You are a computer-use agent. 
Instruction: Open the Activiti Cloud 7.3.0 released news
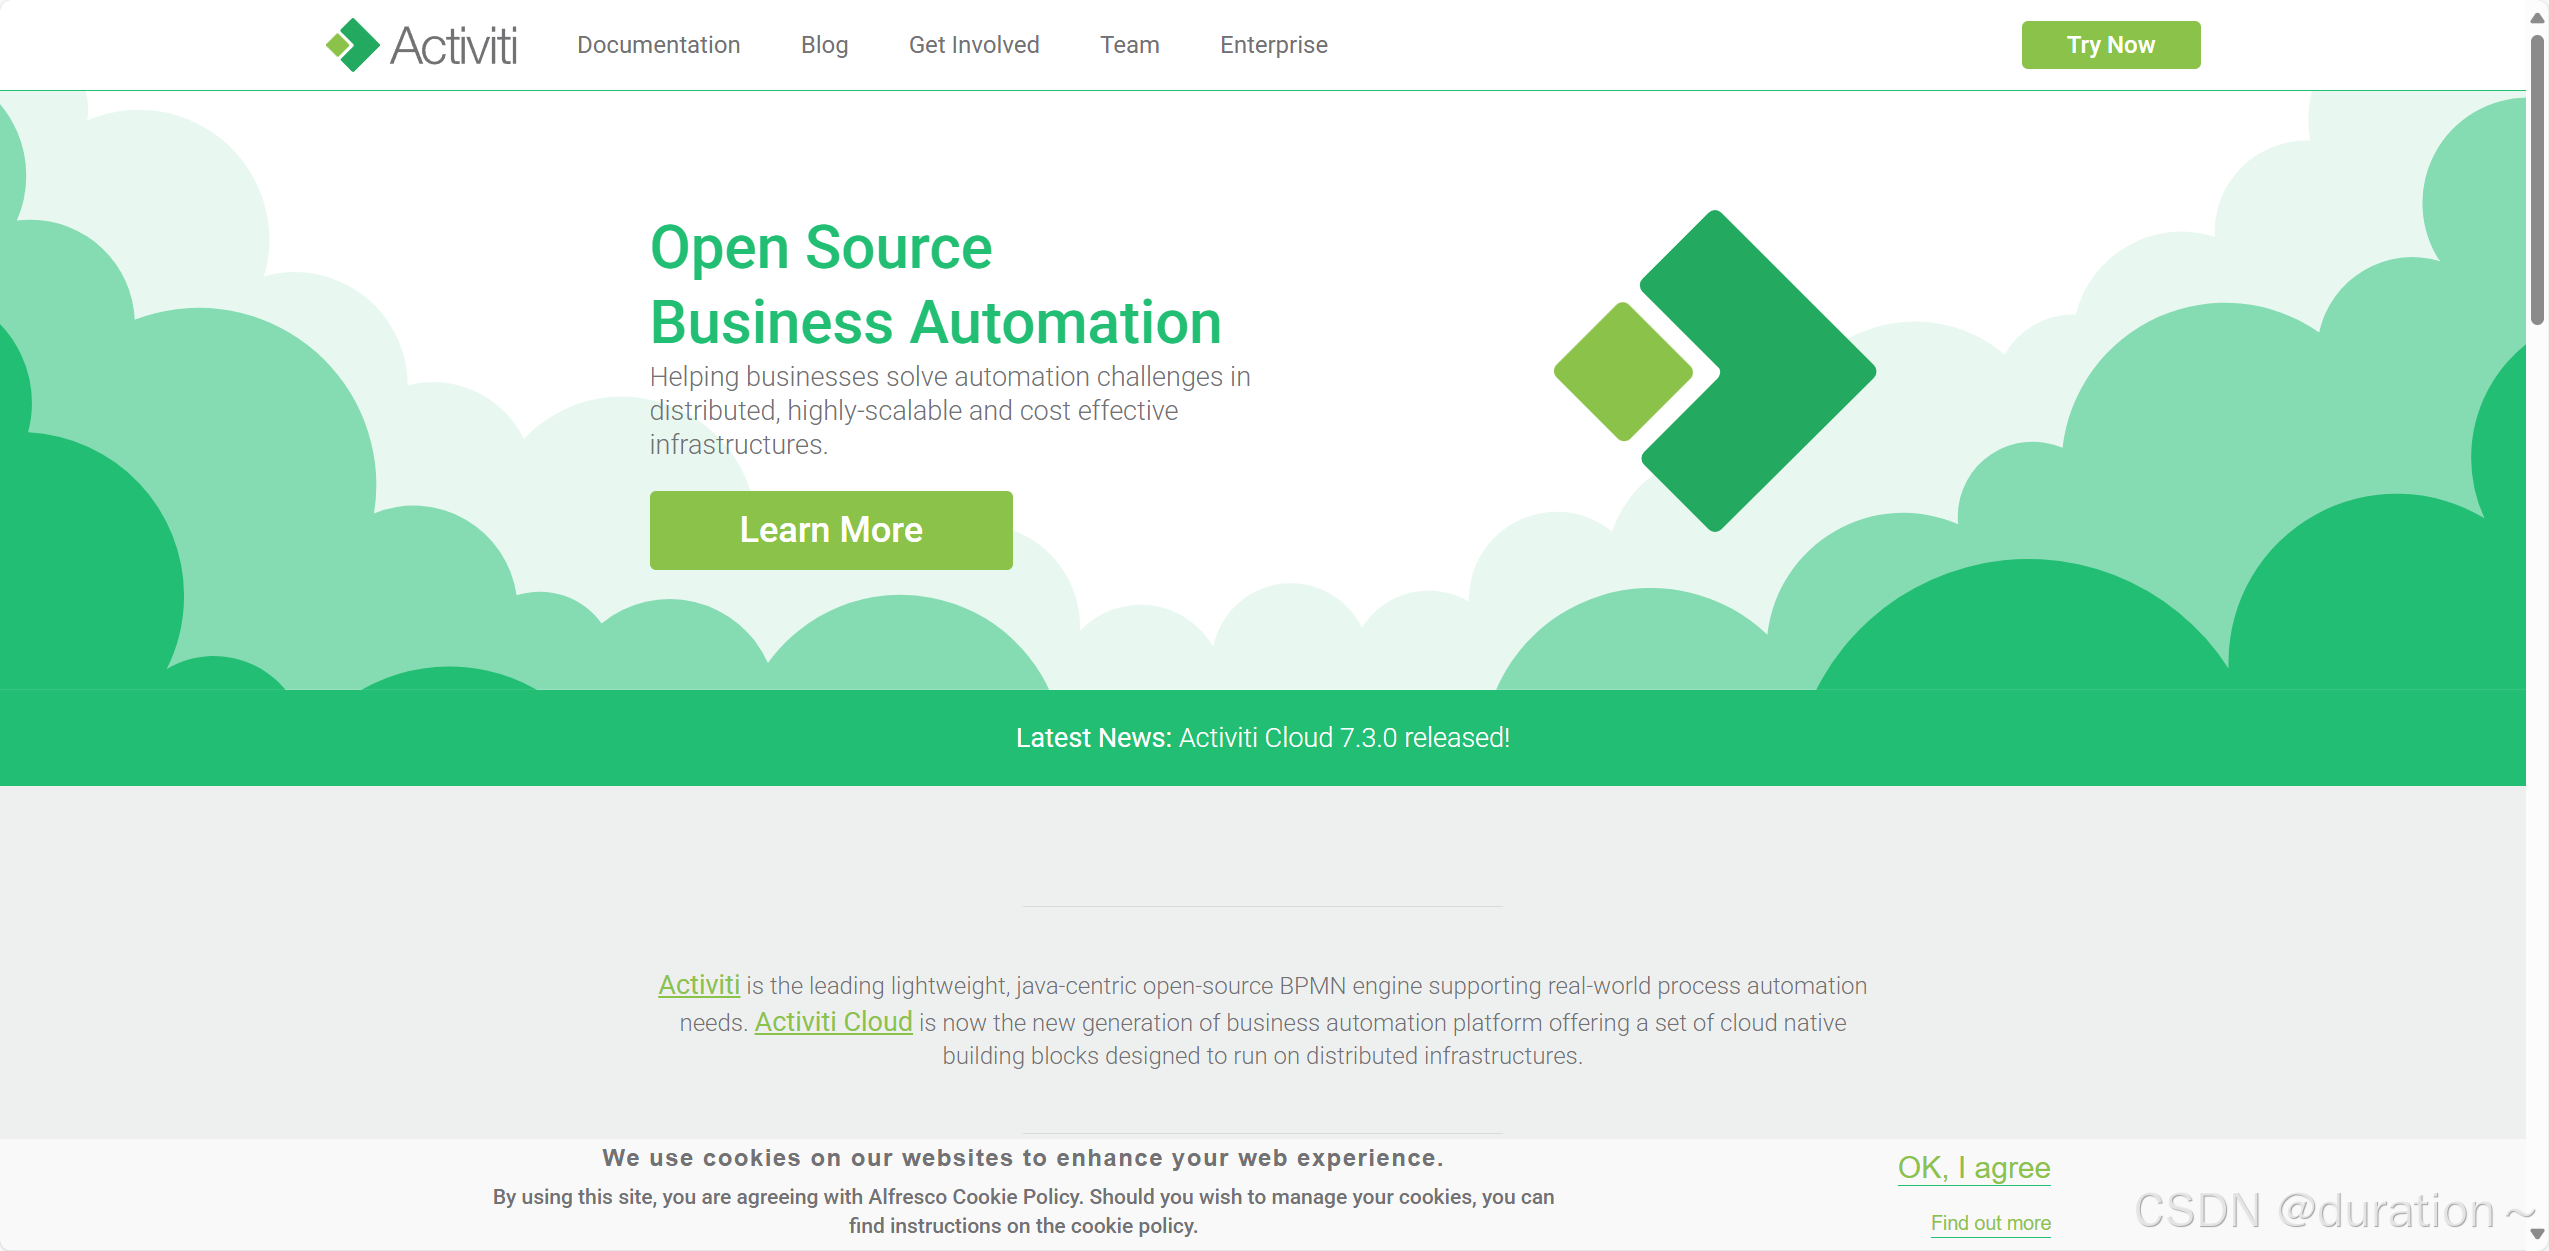click(1343, 738)
